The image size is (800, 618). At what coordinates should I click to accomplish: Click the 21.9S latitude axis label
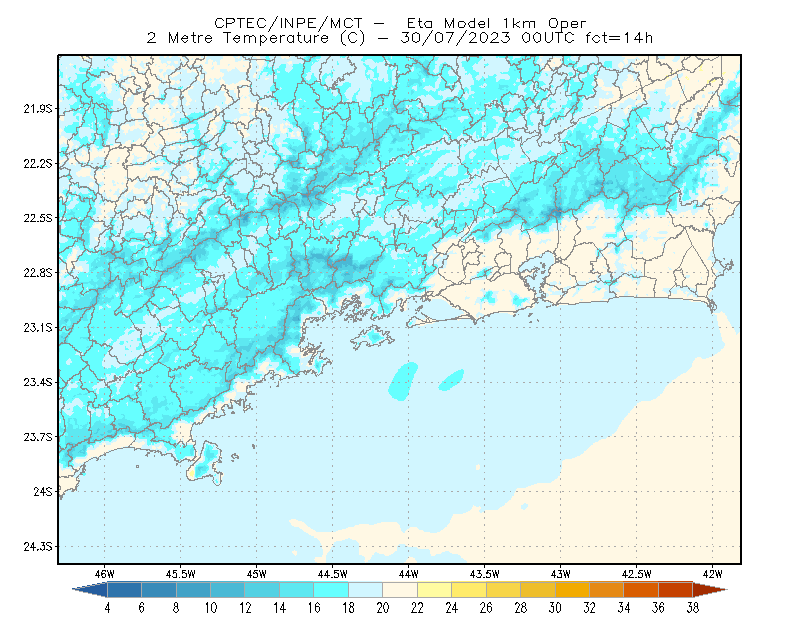point(38,108)
